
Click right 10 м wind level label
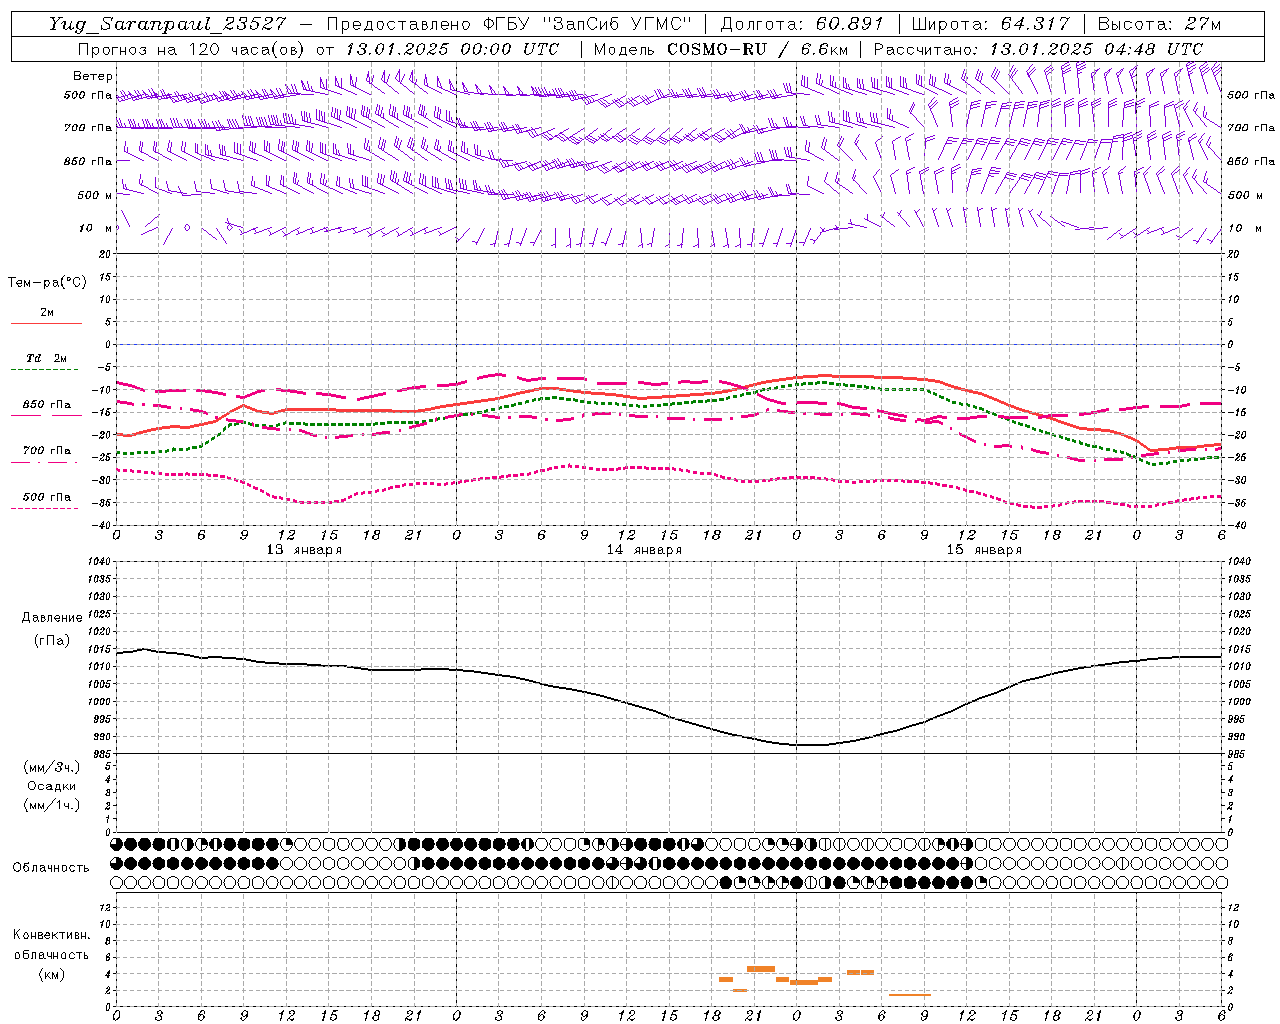point(1244,228)
